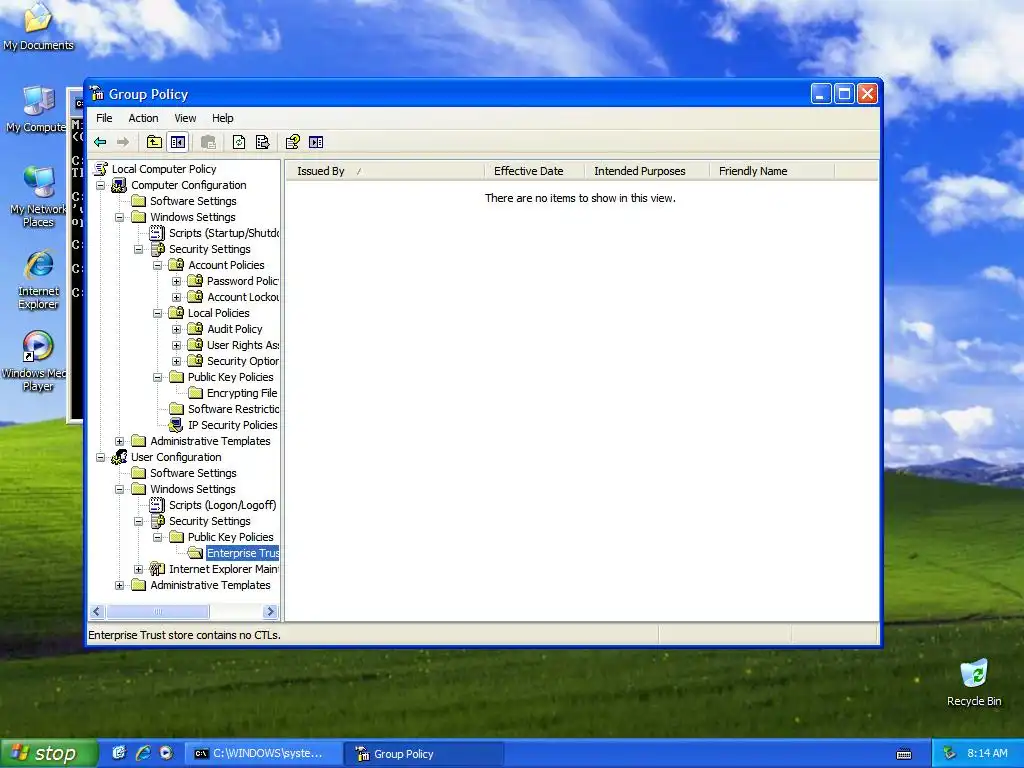This screenshot has height=768, width=1024.
Task: Click the 8:14 AM clock
Action: click(987, 753)
